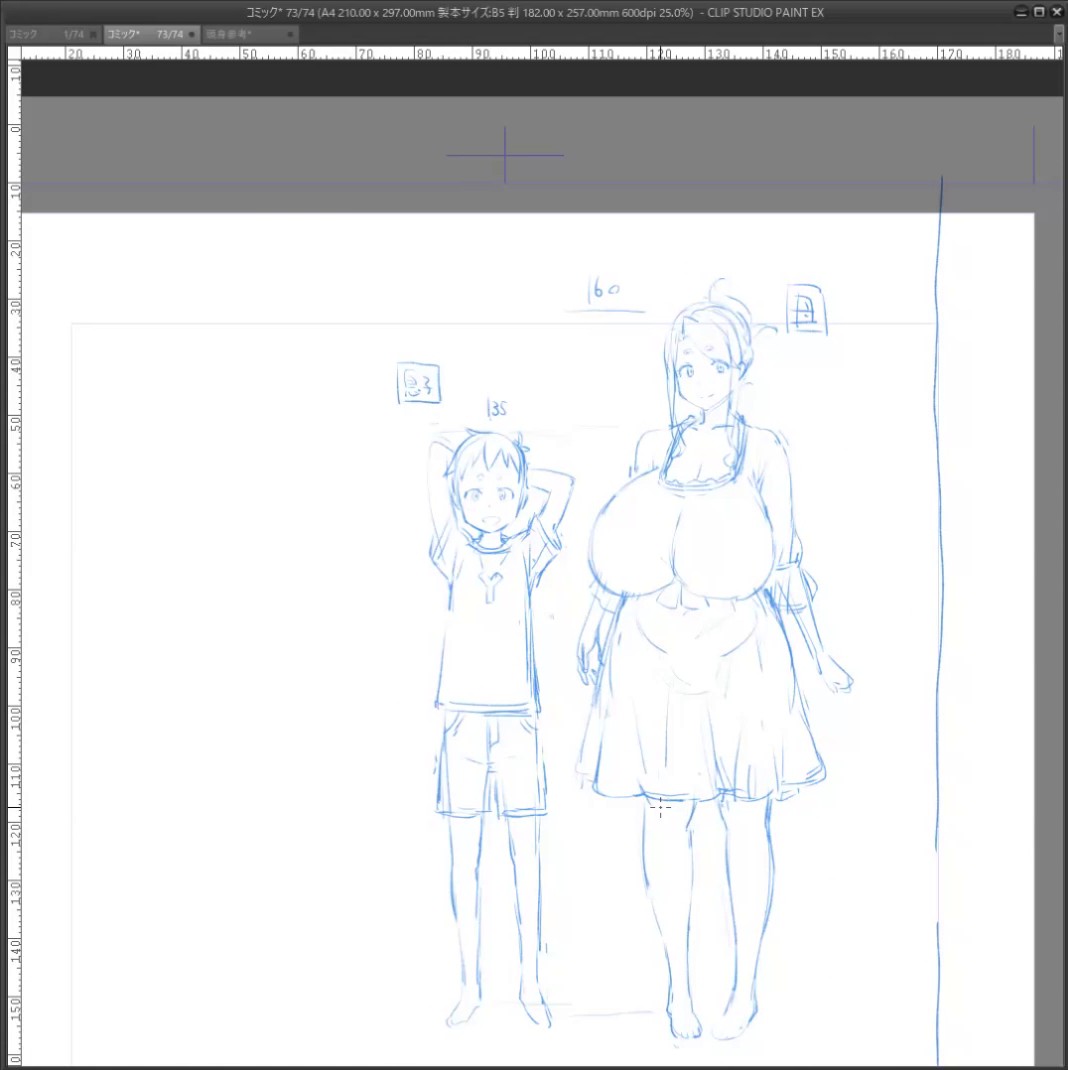
Task: Click the handwritten 160 height note
Action: tap(604, 290)
